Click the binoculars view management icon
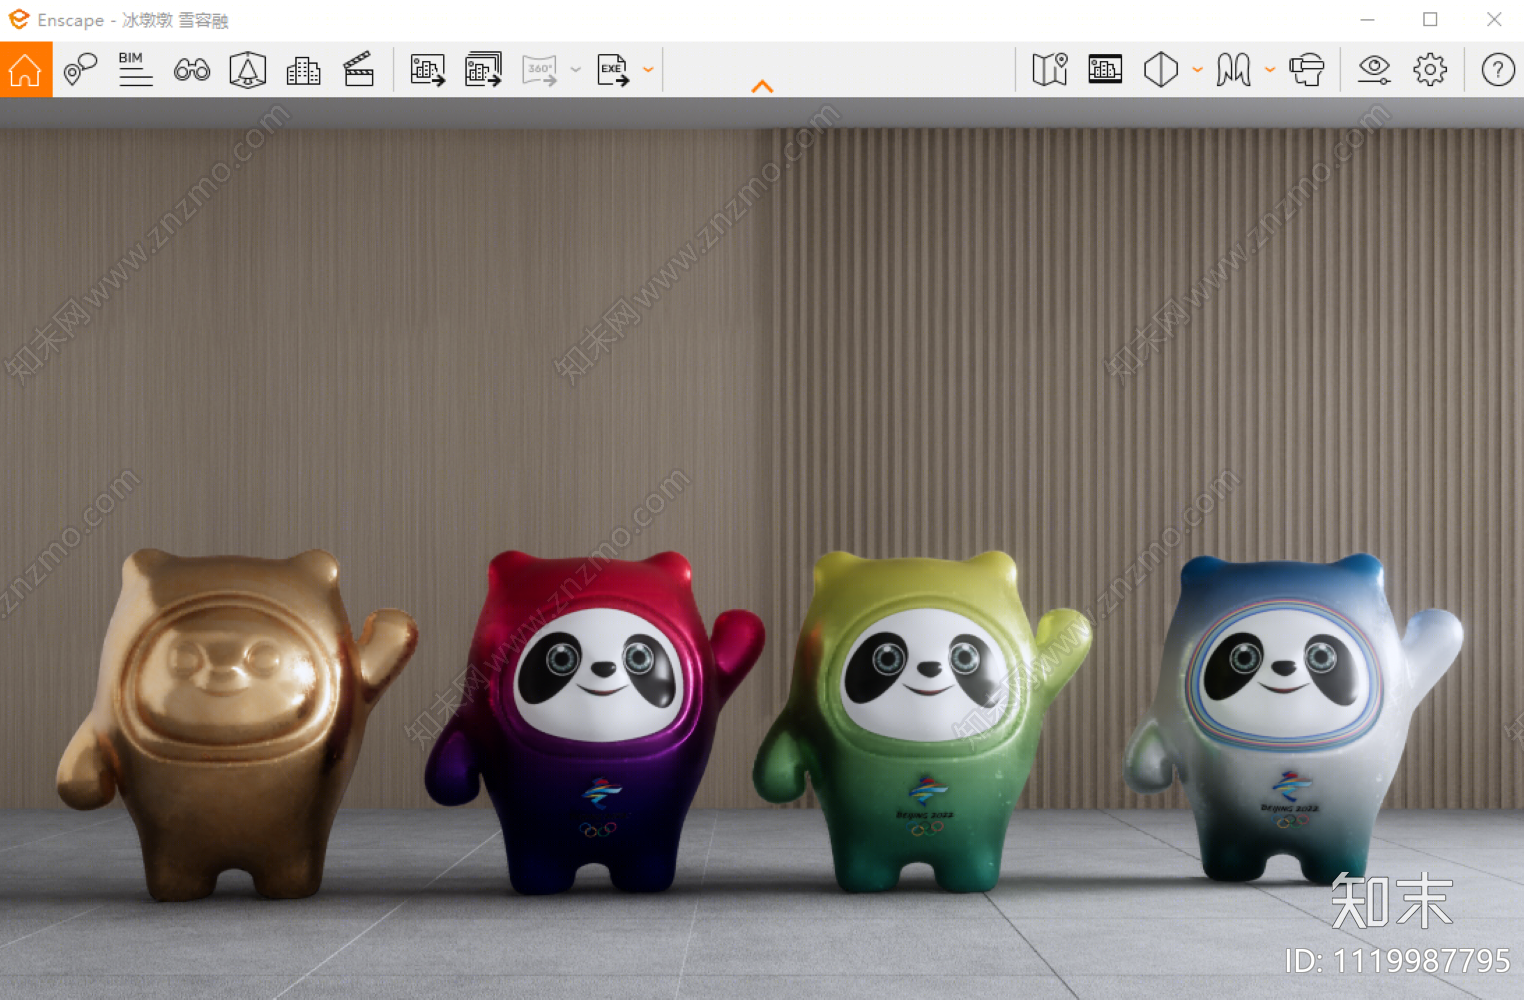This screenshot has height=1000, width=1524. point(191,70)
